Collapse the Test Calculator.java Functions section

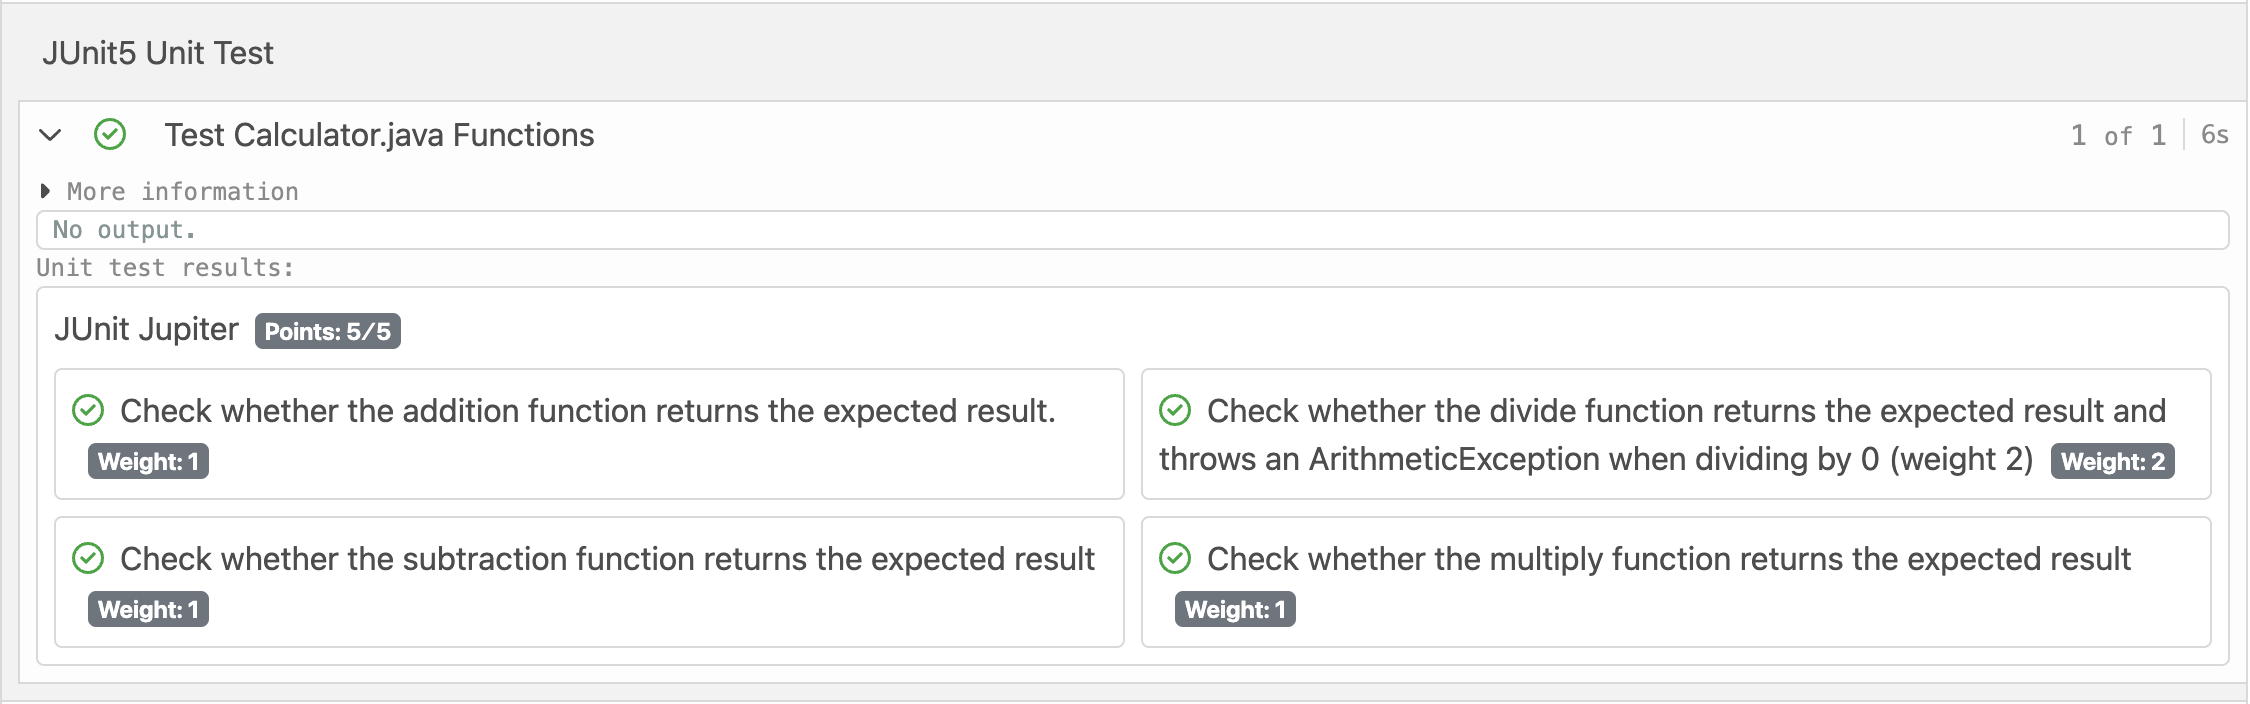pos(50,135)
